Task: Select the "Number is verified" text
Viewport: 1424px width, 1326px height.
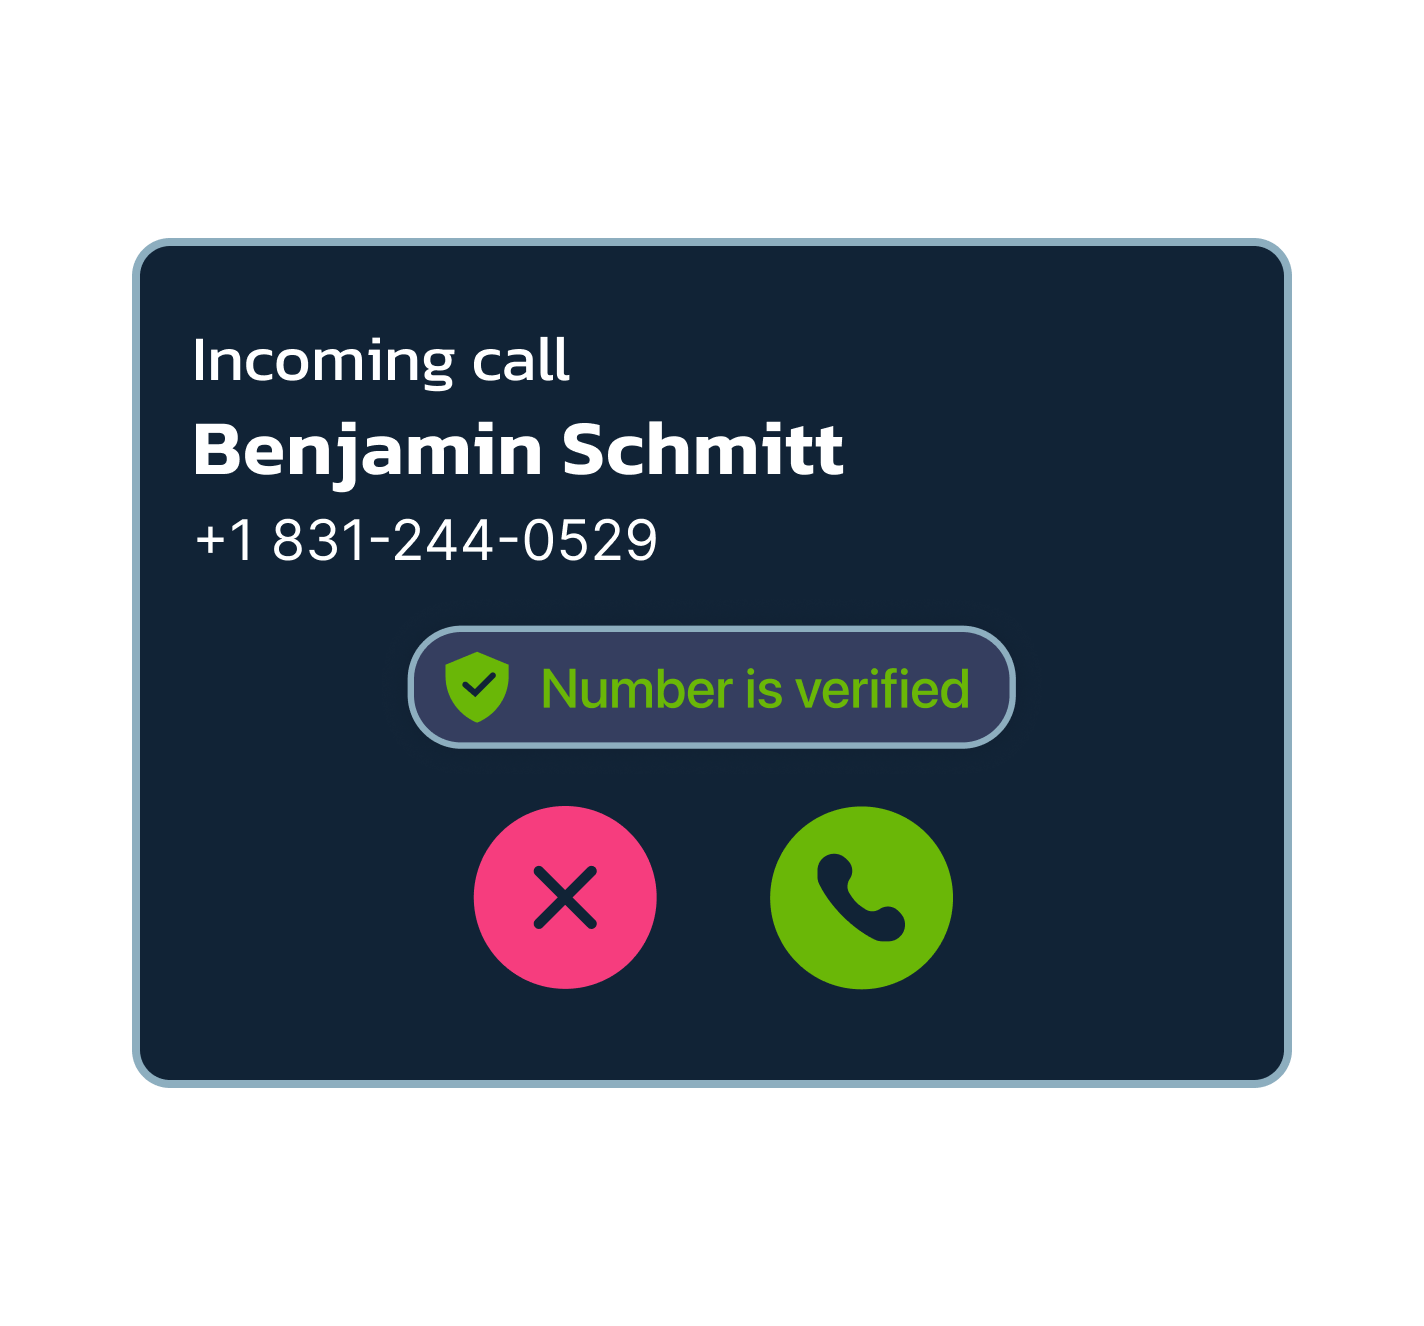Action: 755,689
